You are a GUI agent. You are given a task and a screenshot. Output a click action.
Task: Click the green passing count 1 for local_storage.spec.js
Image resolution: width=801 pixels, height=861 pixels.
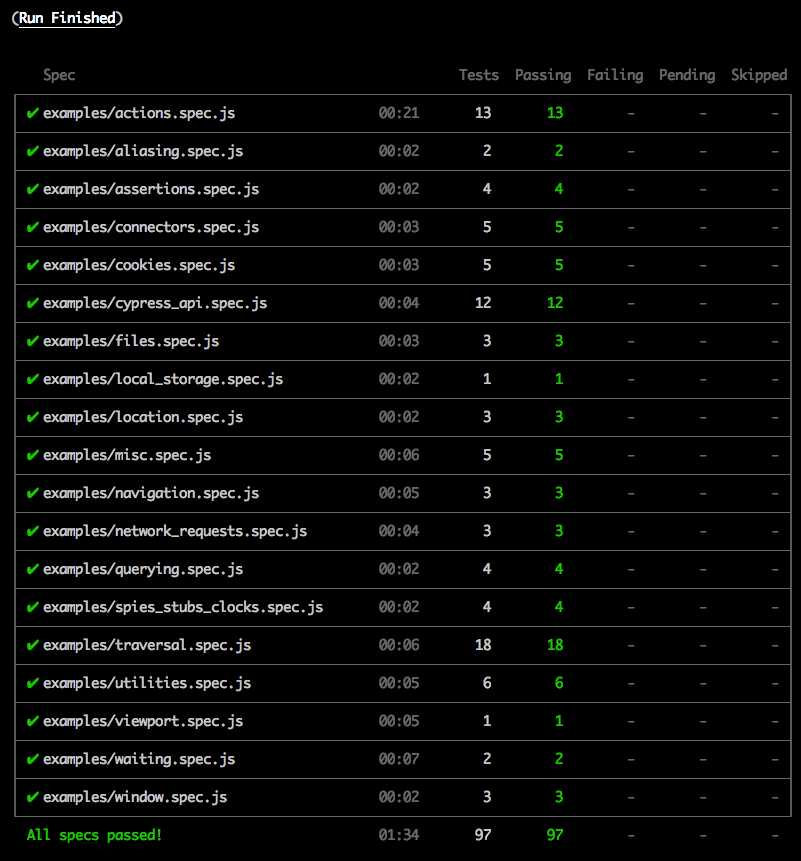(559, 379)
